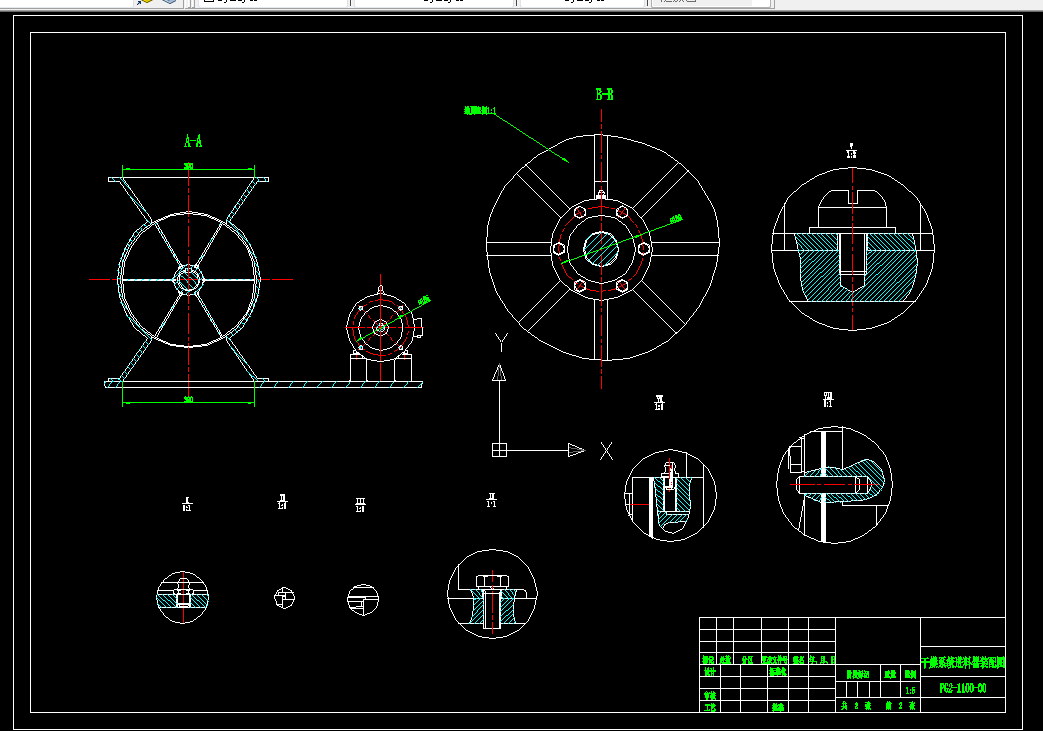Image resolution: width=1043 pixels, height=731 pixels.
Task: Click the key detail circle with red centerline
Action: point(834,484)
